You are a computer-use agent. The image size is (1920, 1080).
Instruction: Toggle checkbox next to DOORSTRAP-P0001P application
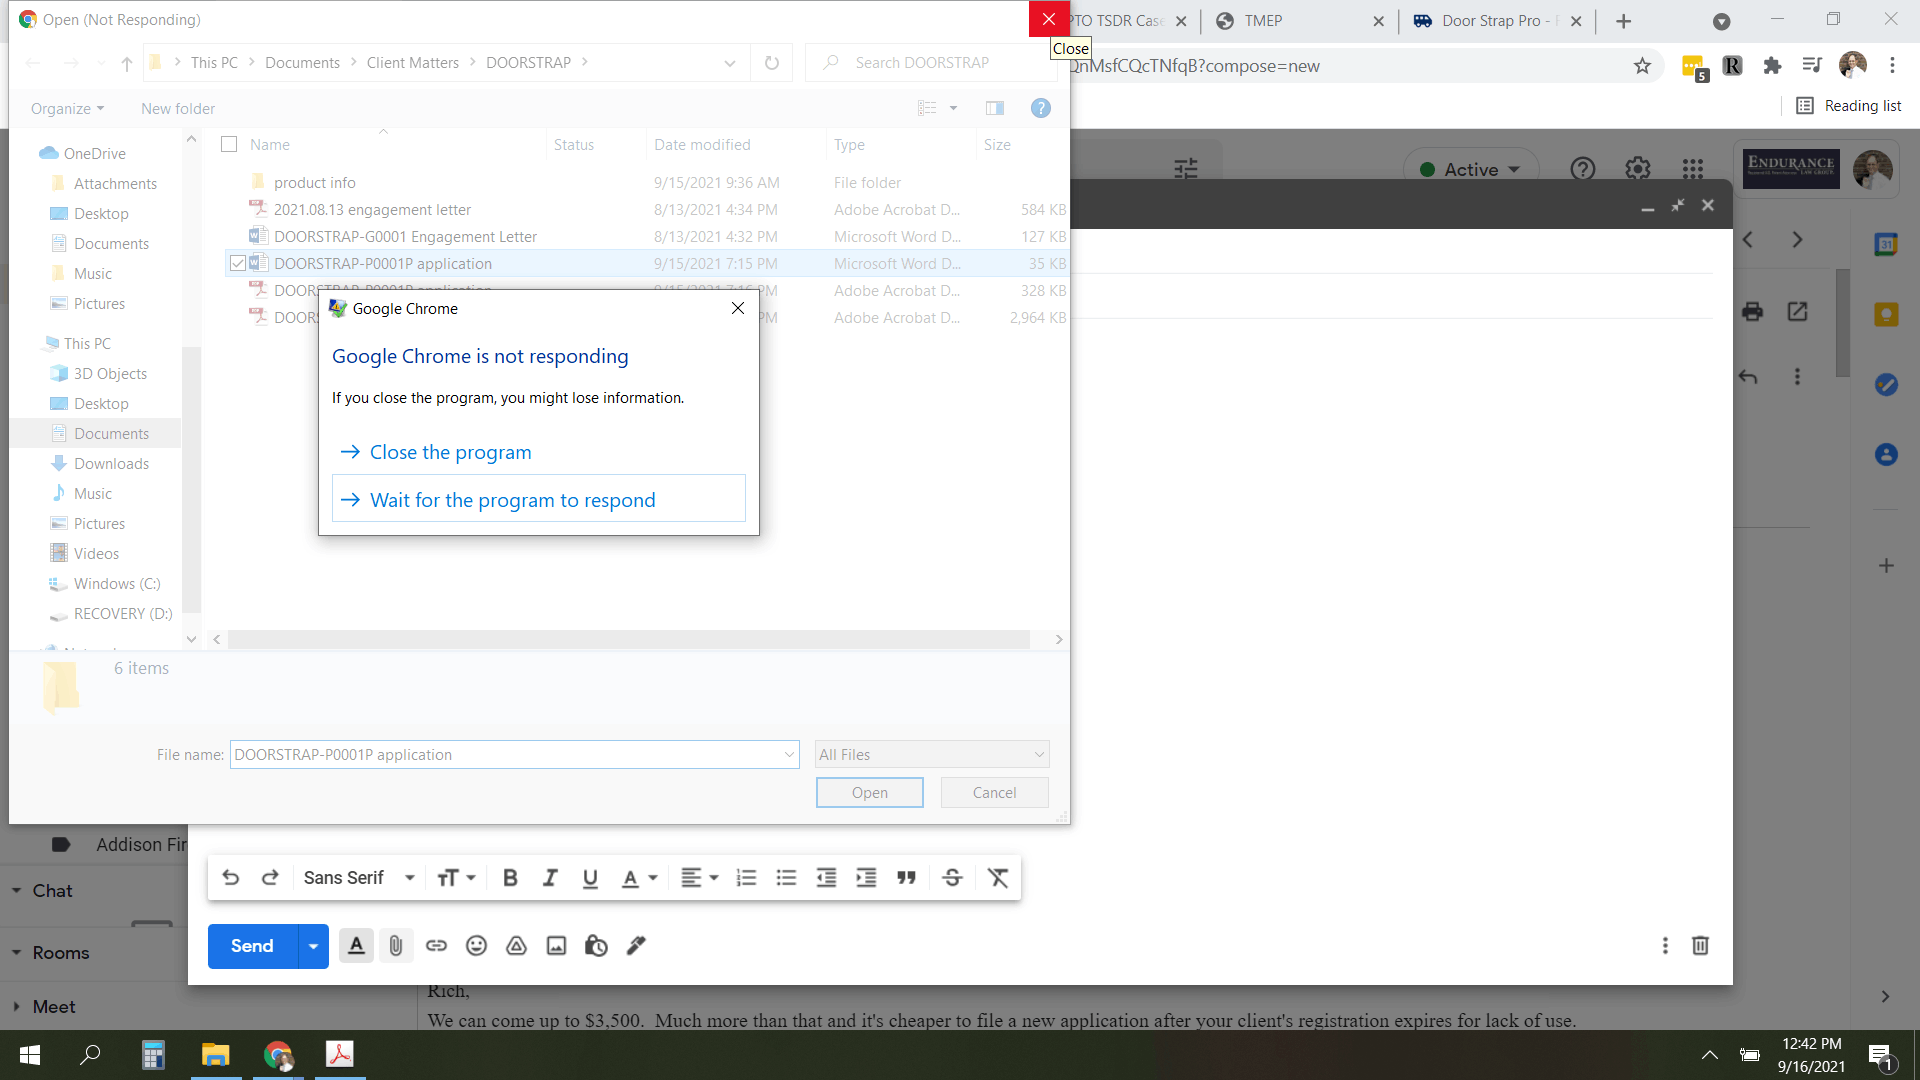237,262
